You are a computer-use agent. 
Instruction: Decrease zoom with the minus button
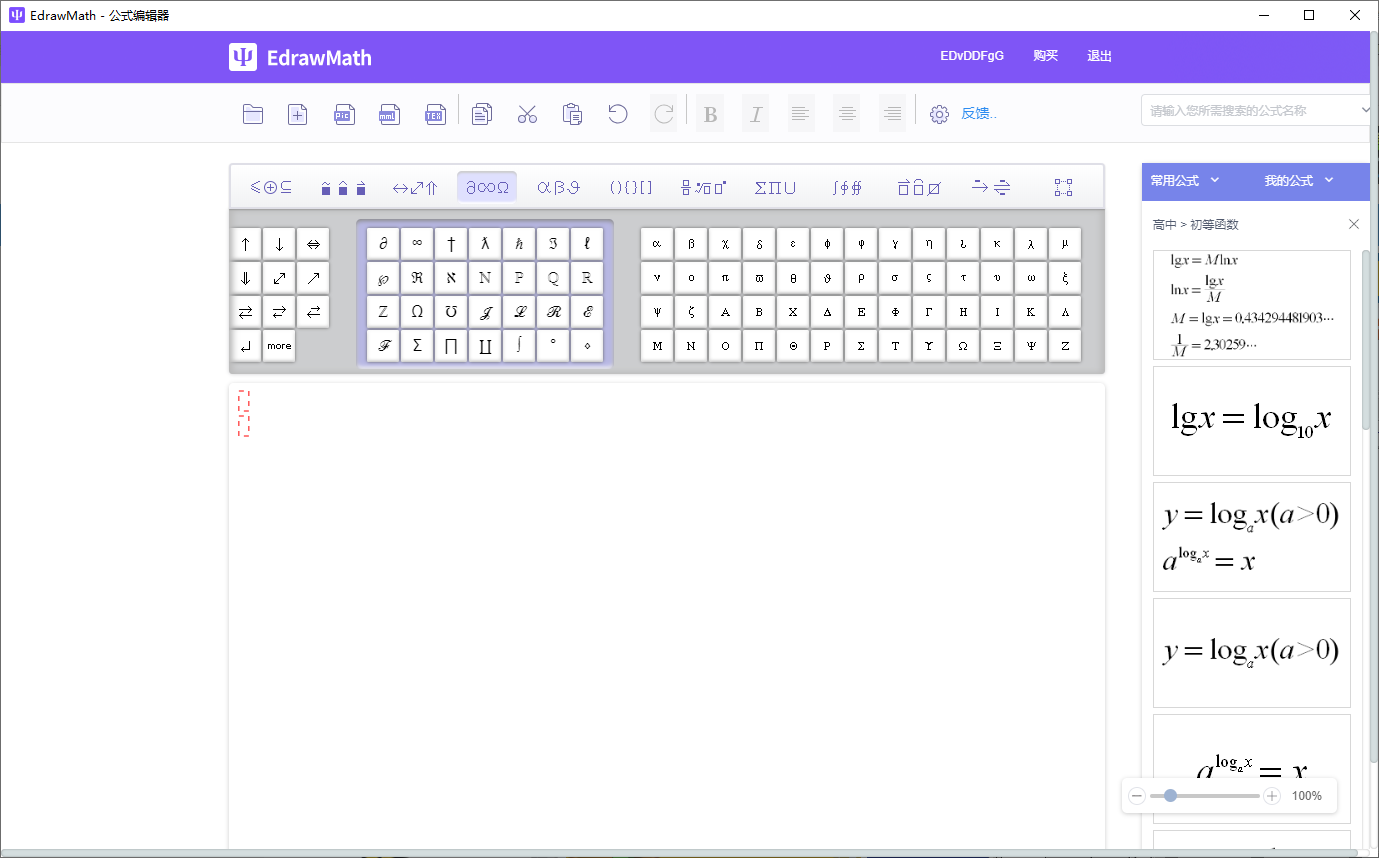tap(1137, 796)
